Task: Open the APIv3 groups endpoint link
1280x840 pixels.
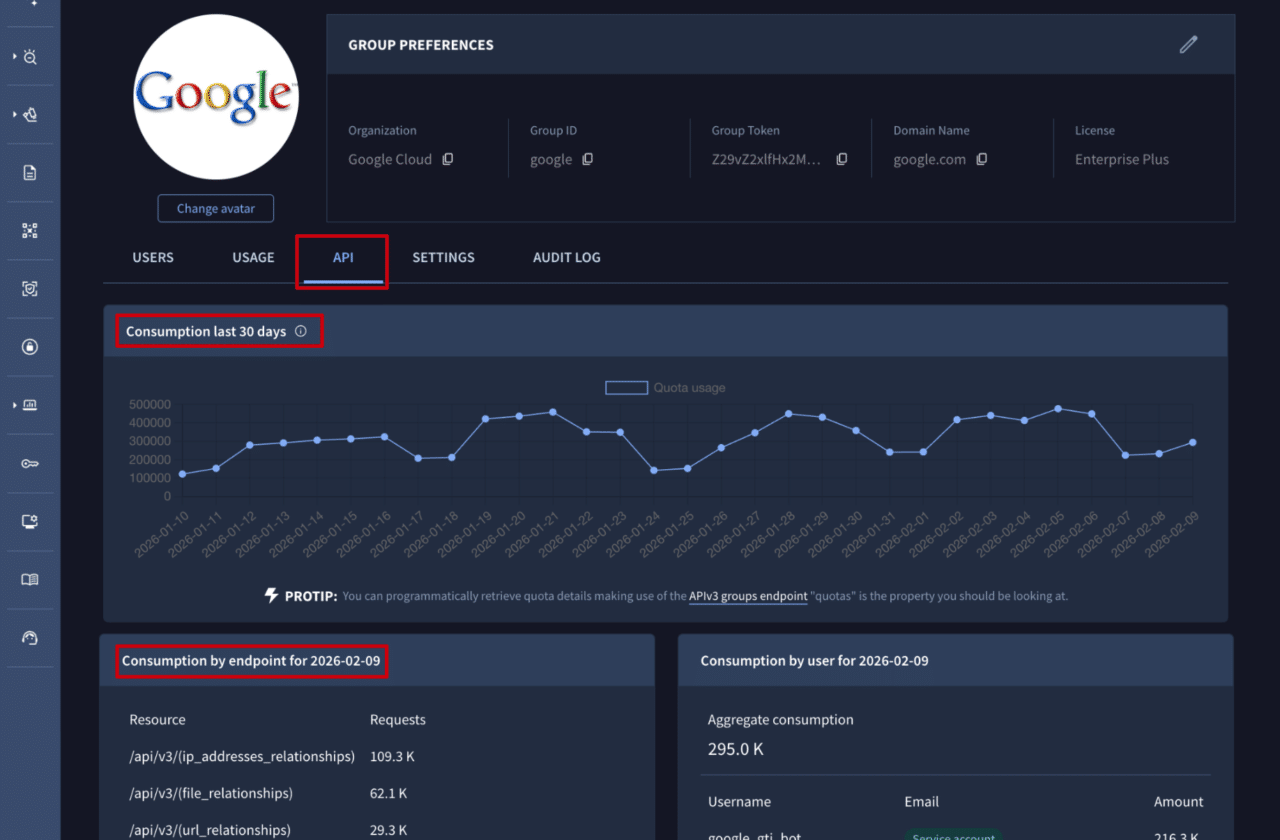Action: [748, 595]
